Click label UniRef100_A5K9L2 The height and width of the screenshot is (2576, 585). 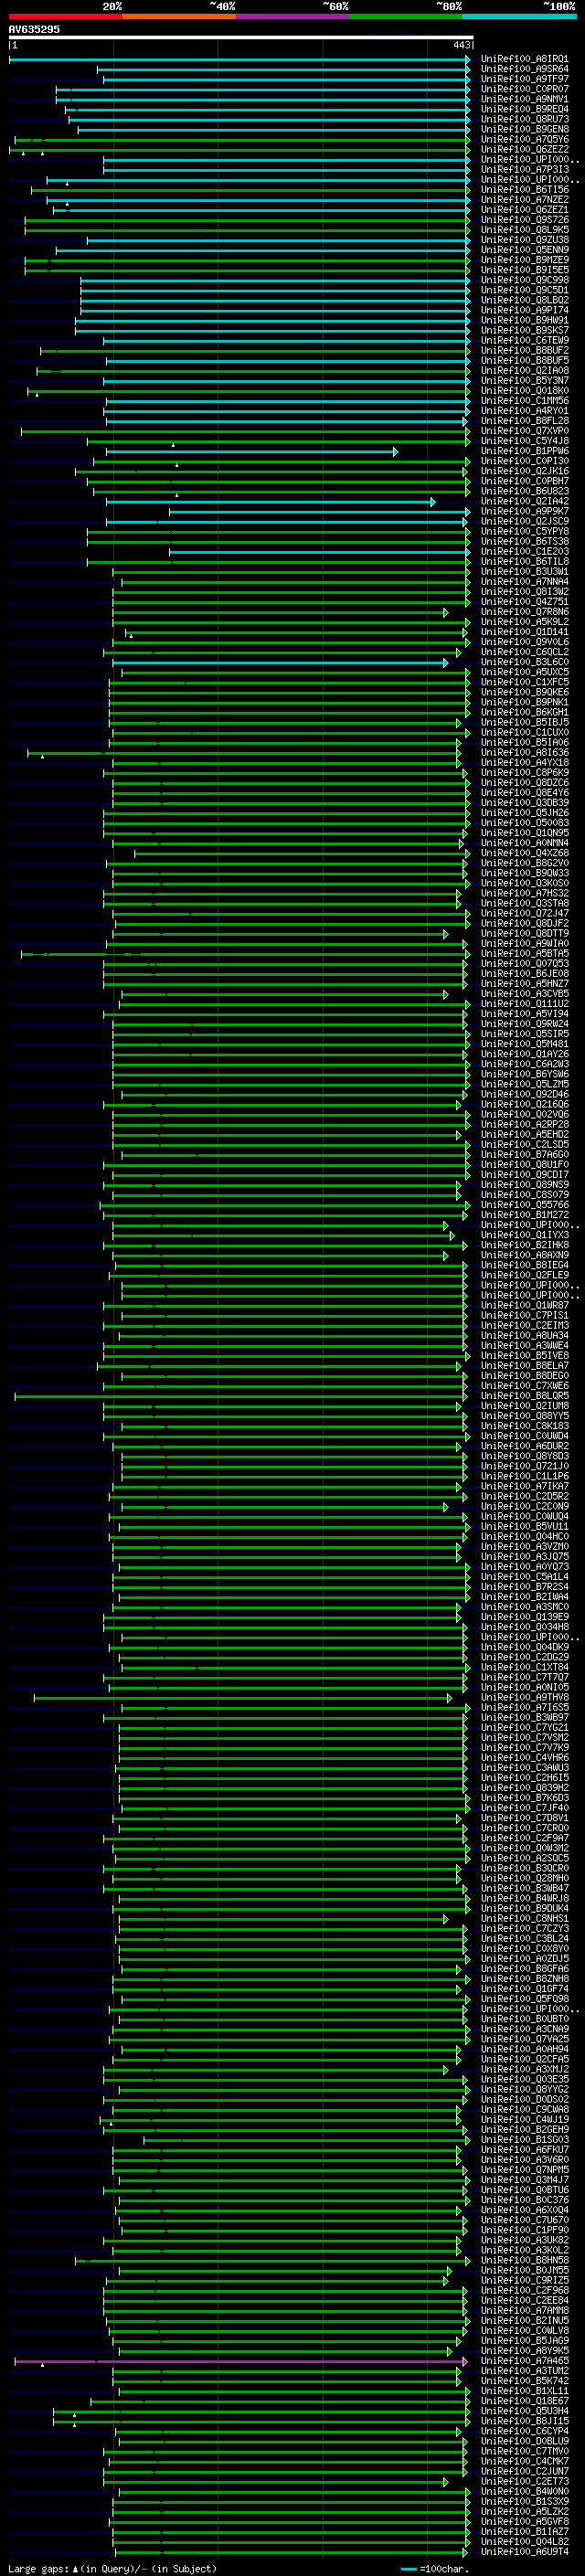[525, 622]
